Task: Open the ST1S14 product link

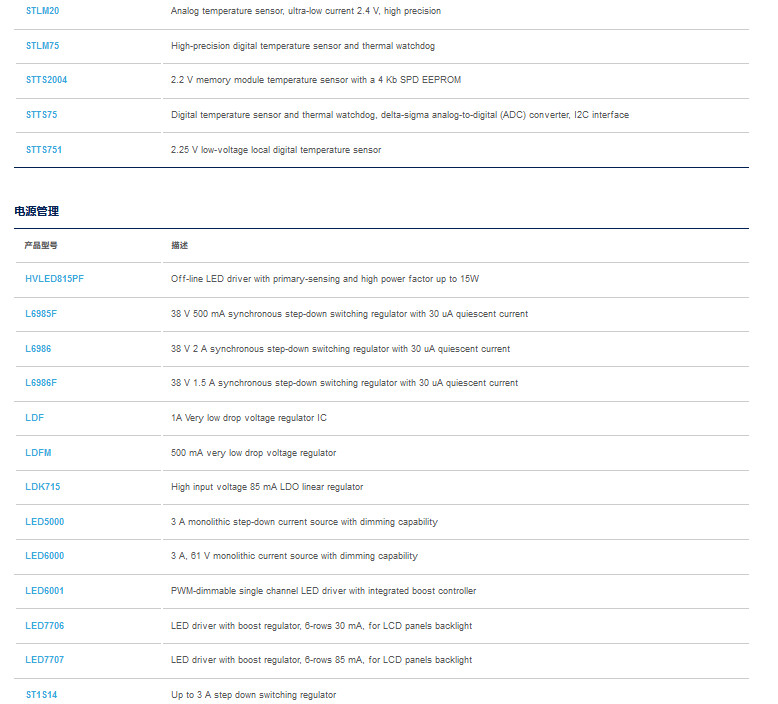Action: (41, 695)
